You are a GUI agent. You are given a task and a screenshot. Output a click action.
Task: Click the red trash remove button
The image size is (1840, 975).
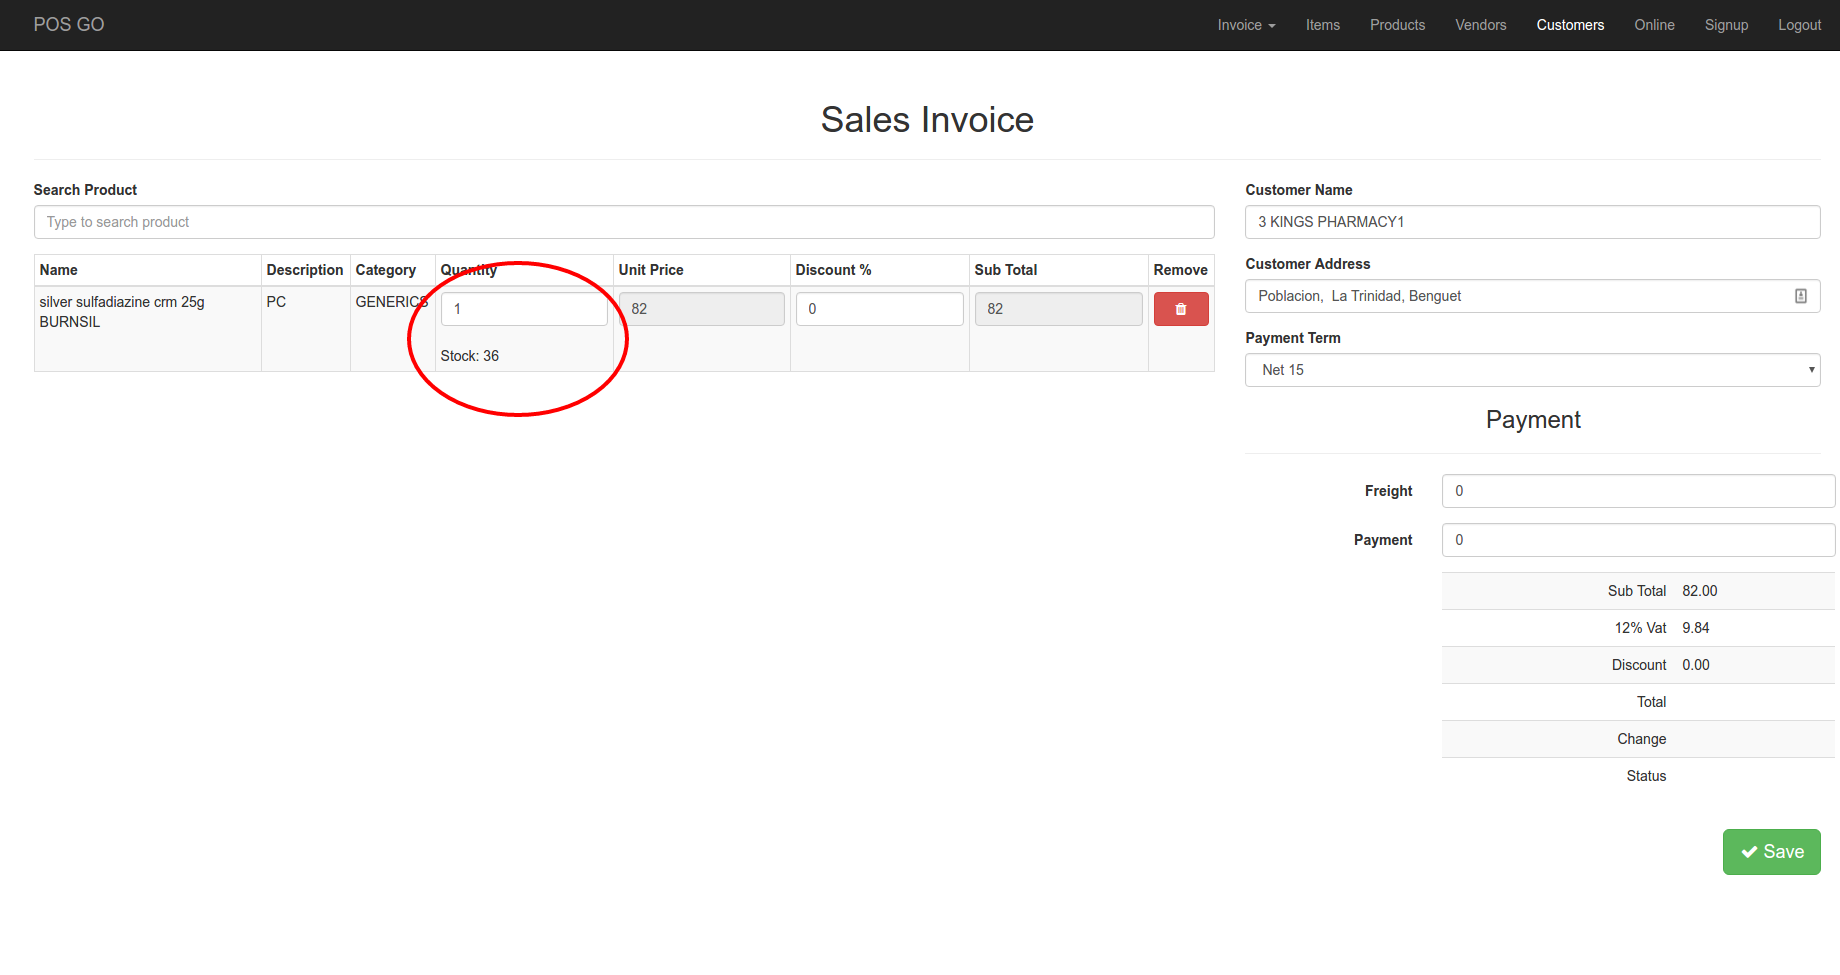coord(1181,309)
